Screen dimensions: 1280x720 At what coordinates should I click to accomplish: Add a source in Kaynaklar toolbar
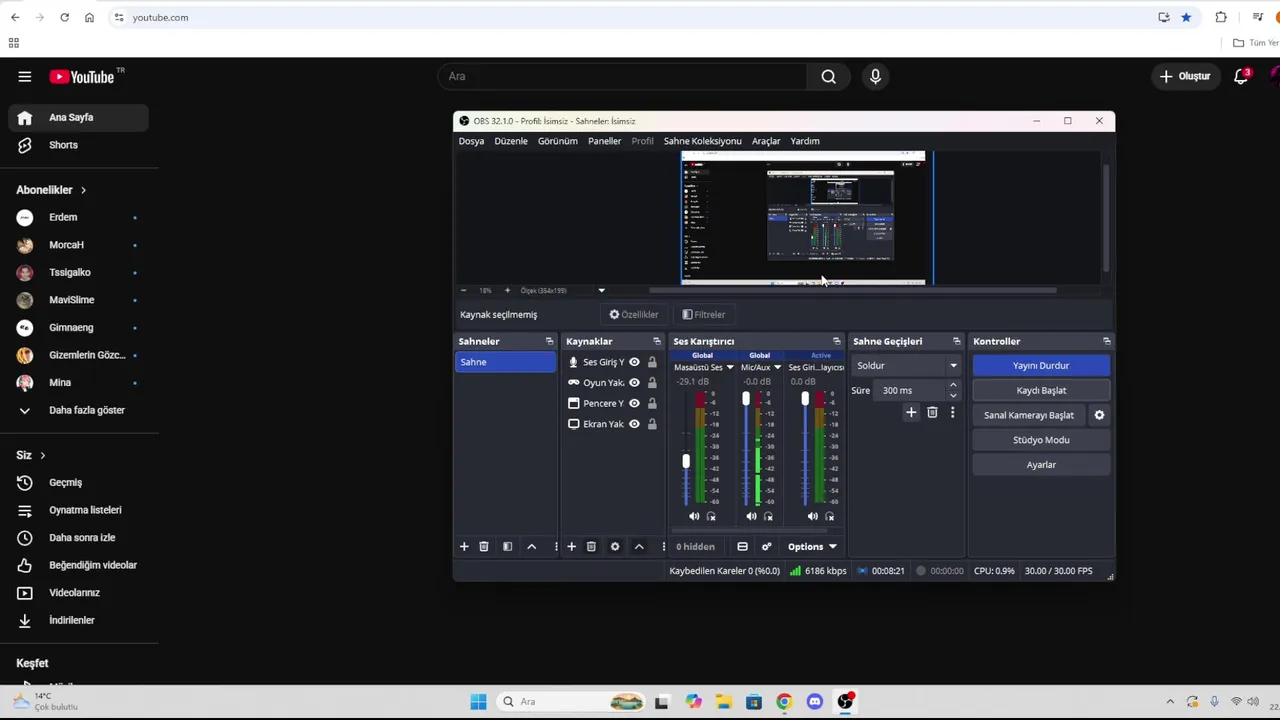point(571,546)
